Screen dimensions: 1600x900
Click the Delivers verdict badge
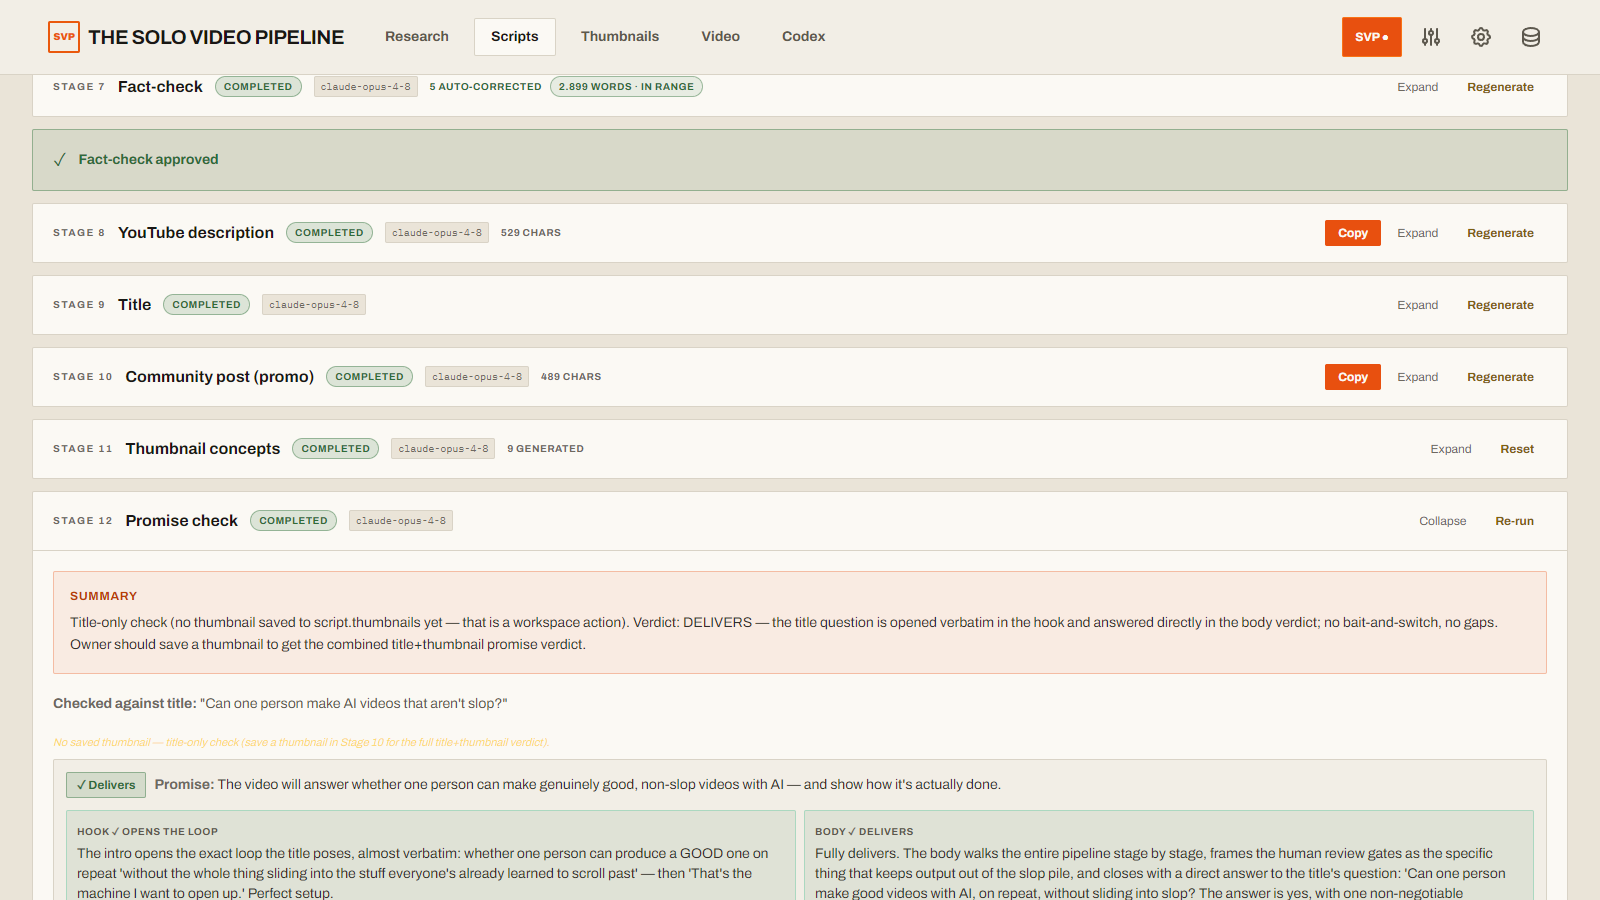(x=106, y=785)
